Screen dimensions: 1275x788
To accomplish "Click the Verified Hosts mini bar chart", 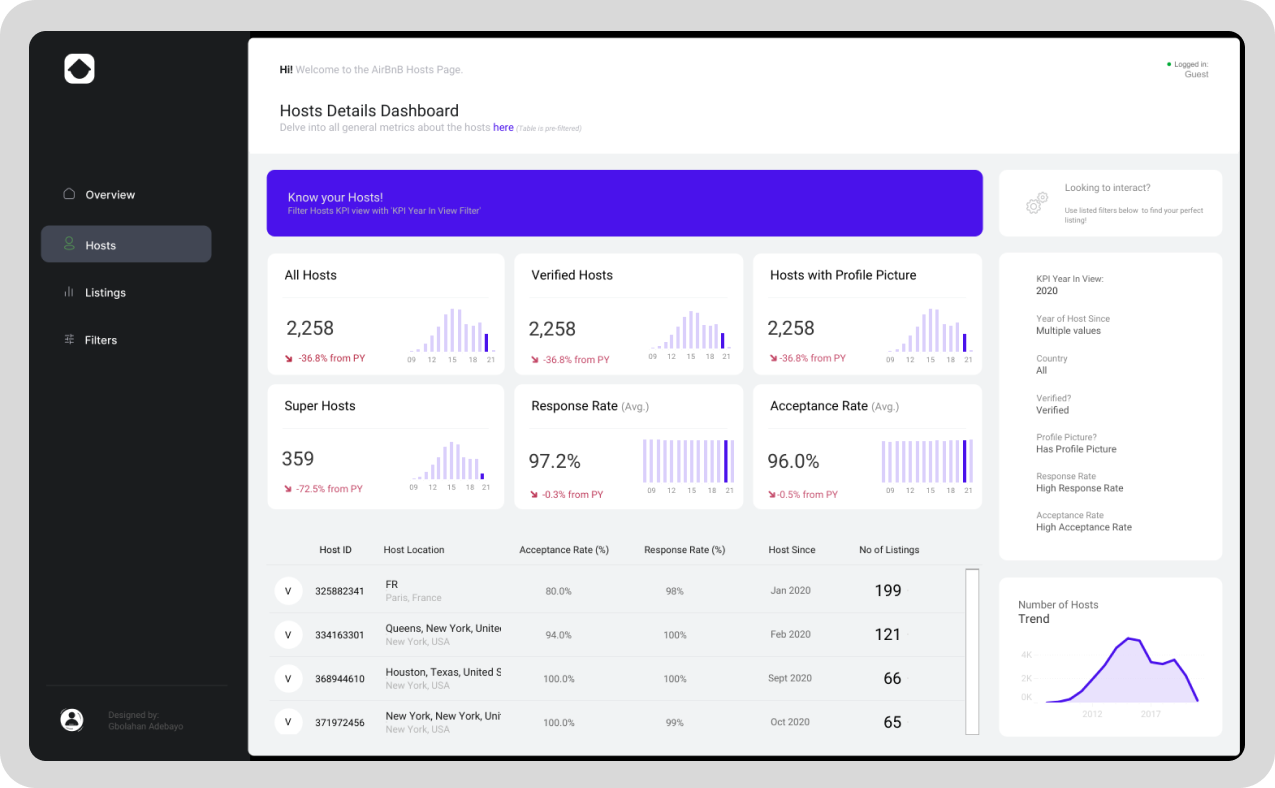I will tap(689, 335).
